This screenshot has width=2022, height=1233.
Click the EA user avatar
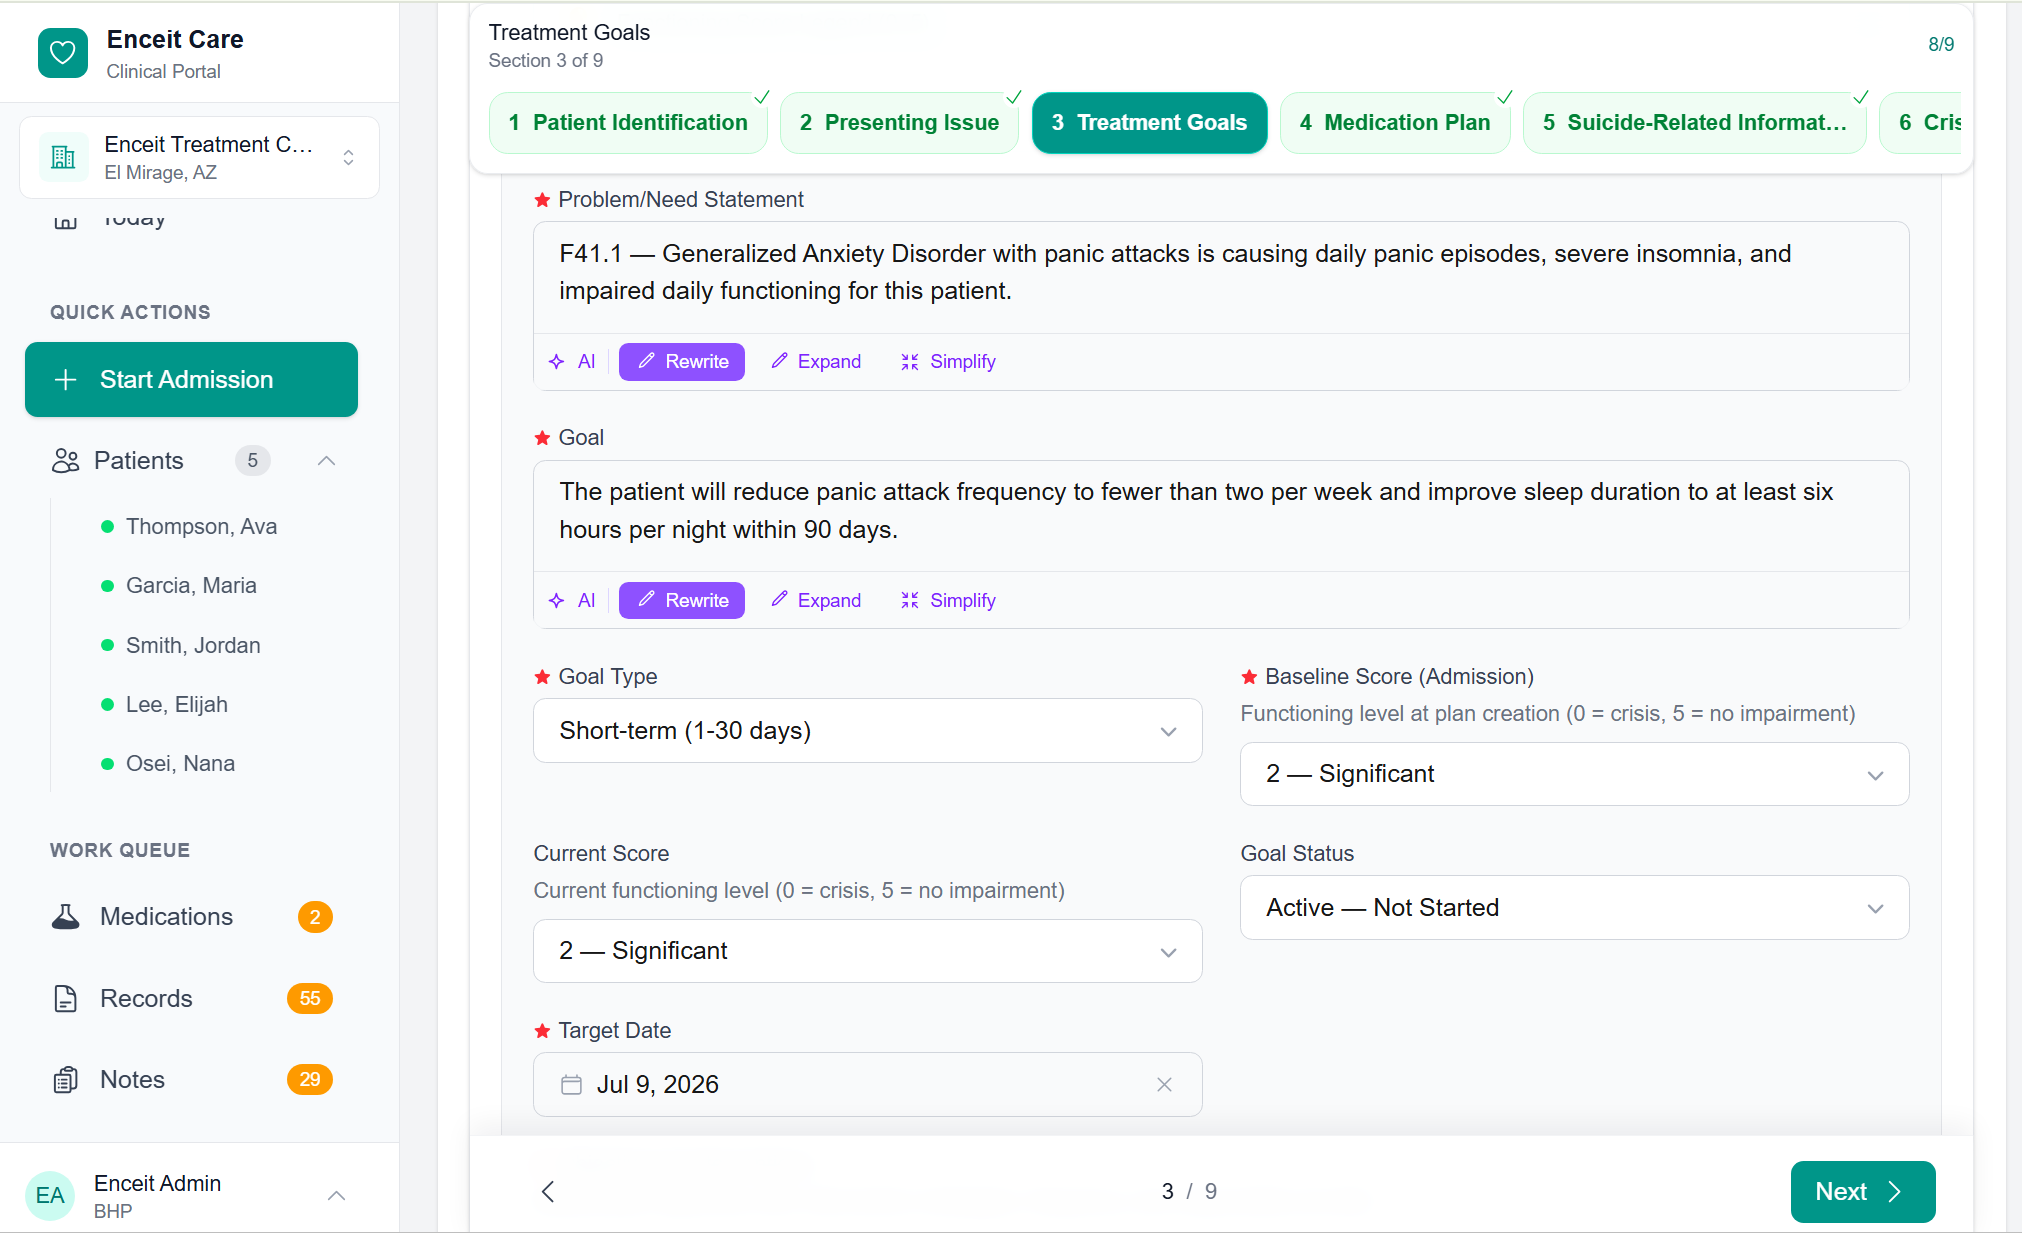50,1195
